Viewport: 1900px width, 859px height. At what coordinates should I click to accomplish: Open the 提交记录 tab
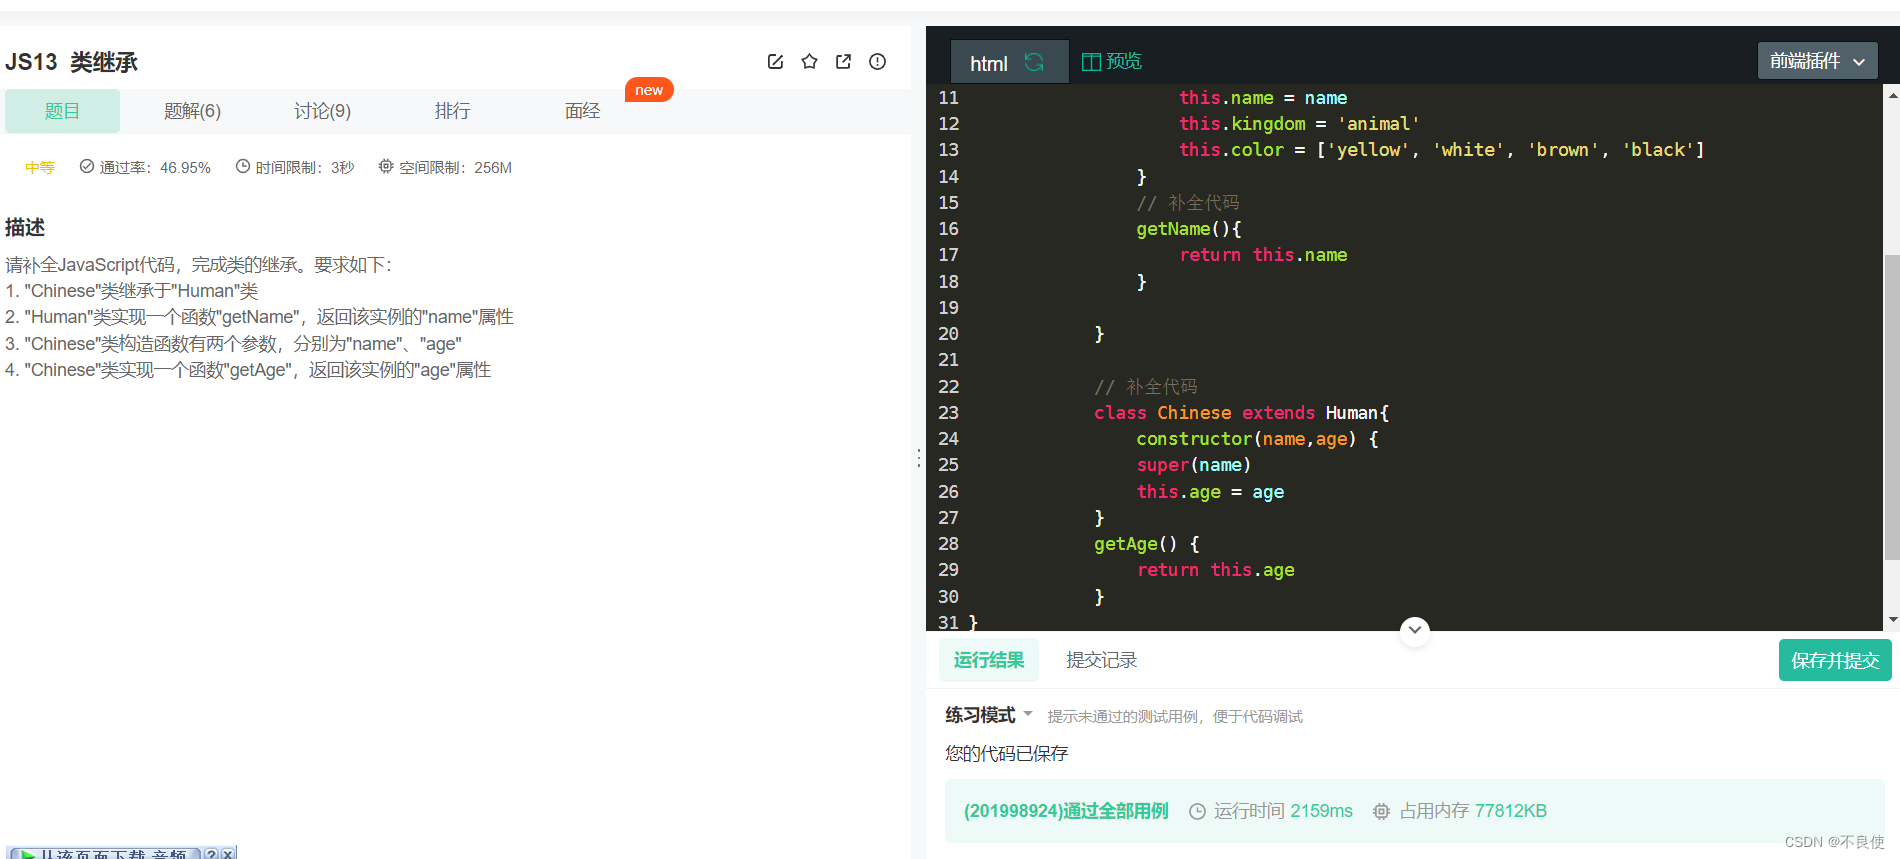[1101, 660]
